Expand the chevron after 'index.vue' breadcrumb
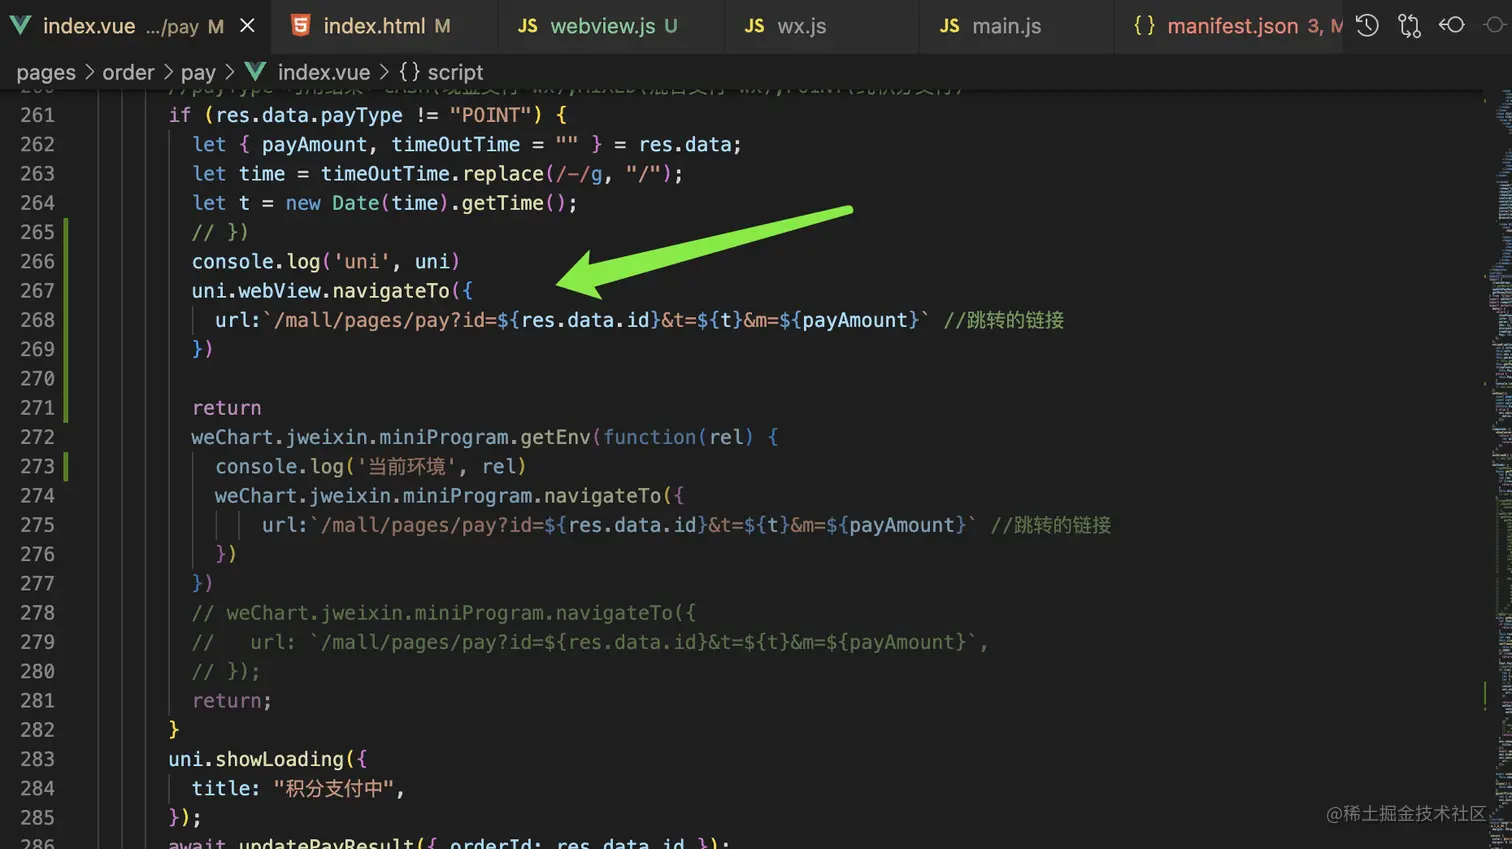 [384, 72]
